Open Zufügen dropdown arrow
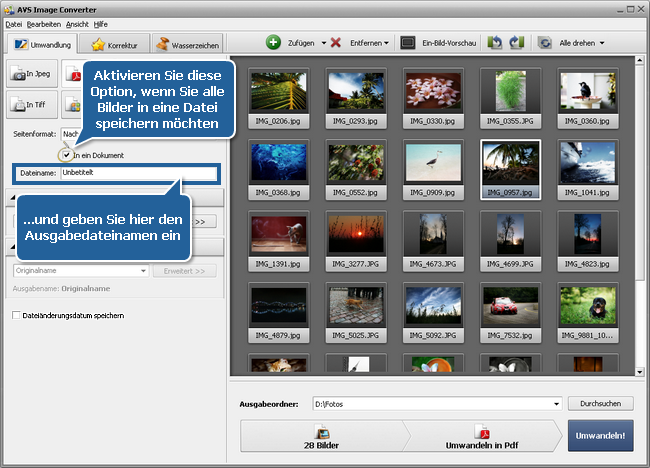This screenshot has width=650, height=468. [324, 43]
